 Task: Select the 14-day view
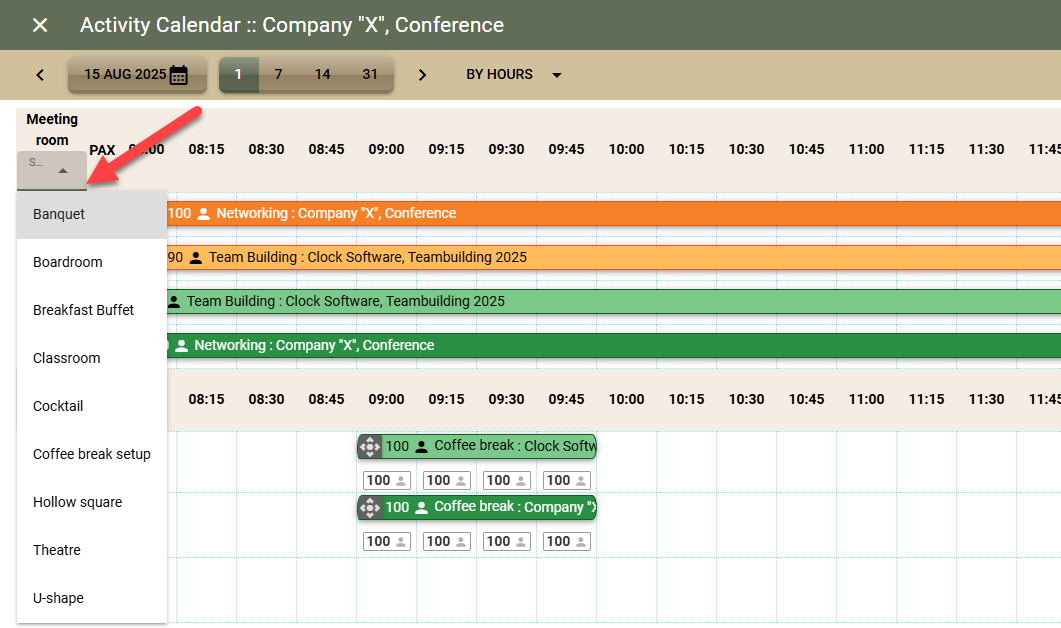pos(323,74)
